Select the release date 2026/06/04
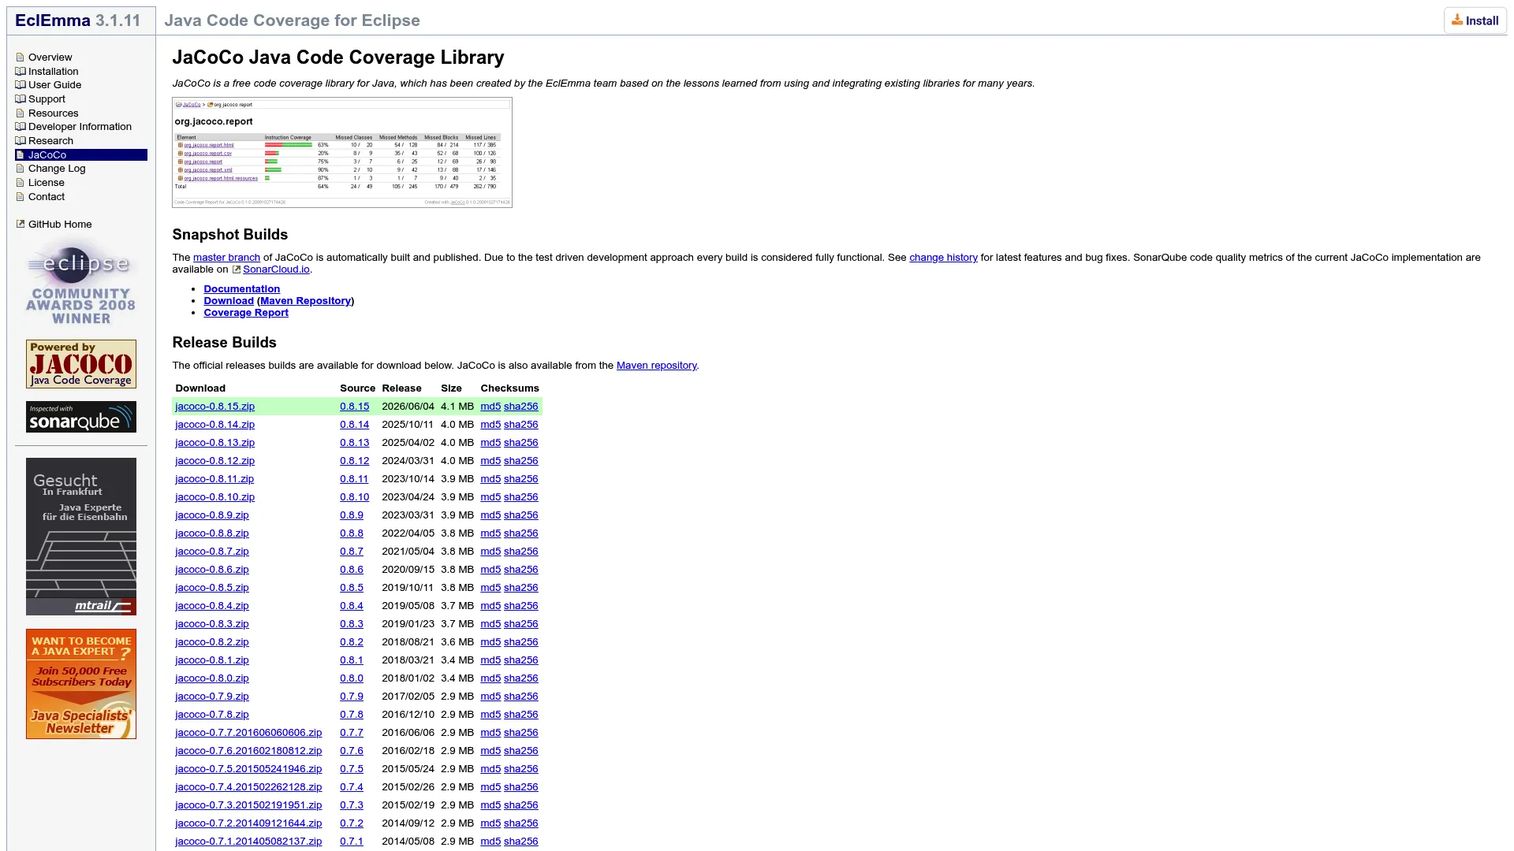The width and height of the screenshot is (1514, 851). (x=408, y=407)
